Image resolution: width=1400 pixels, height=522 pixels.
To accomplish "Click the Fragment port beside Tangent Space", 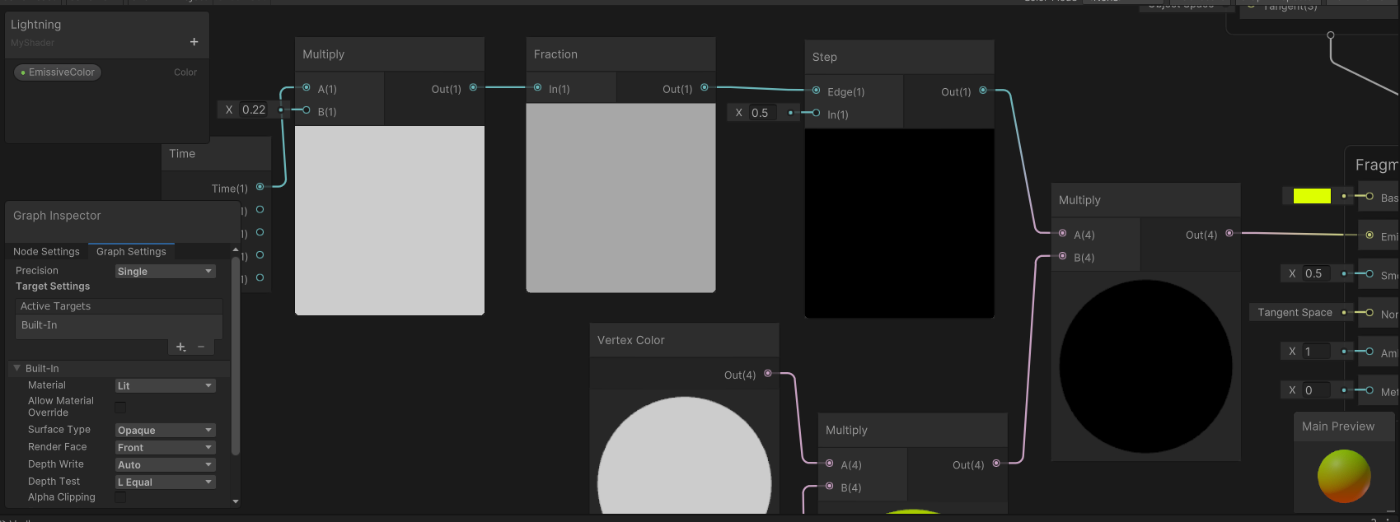I will (1369, 312).
